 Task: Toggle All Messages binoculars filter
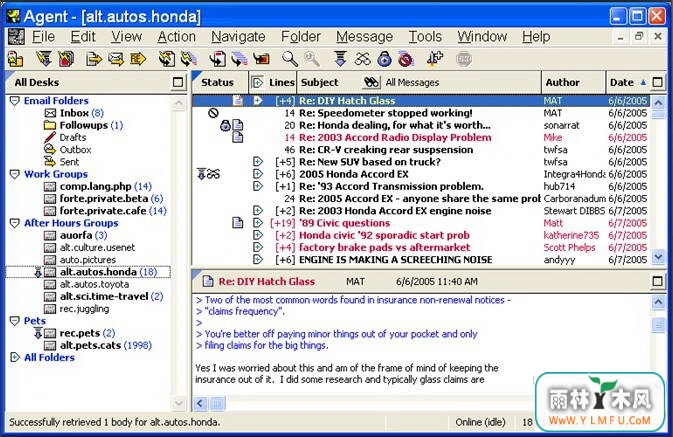pyautogui.click(x=371, y=82)
